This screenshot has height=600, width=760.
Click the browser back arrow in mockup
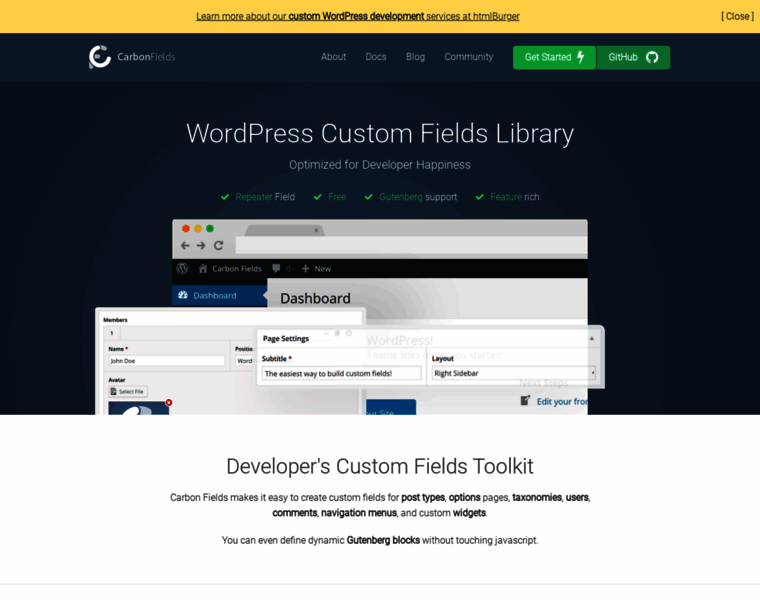185,245
